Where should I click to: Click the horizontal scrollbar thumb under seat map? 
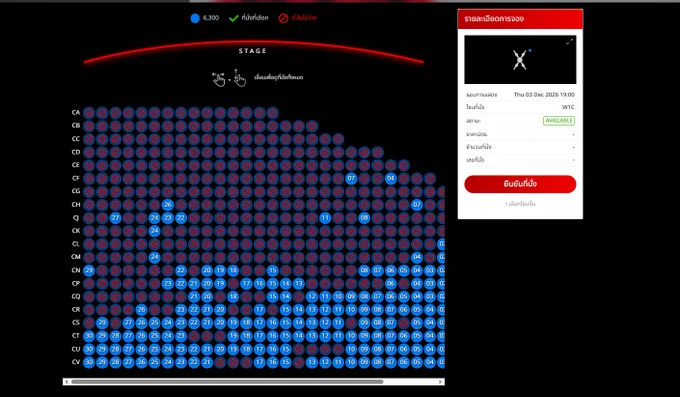click(x=227, y=382)
